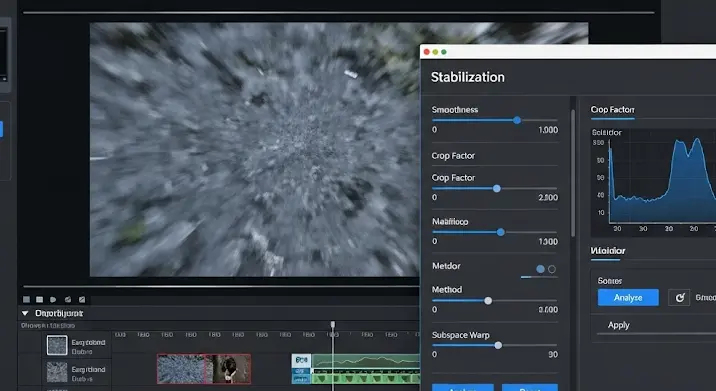
Task: Click the blurred video preview frame
Action: pyautogui.click(x=255, y=150)
